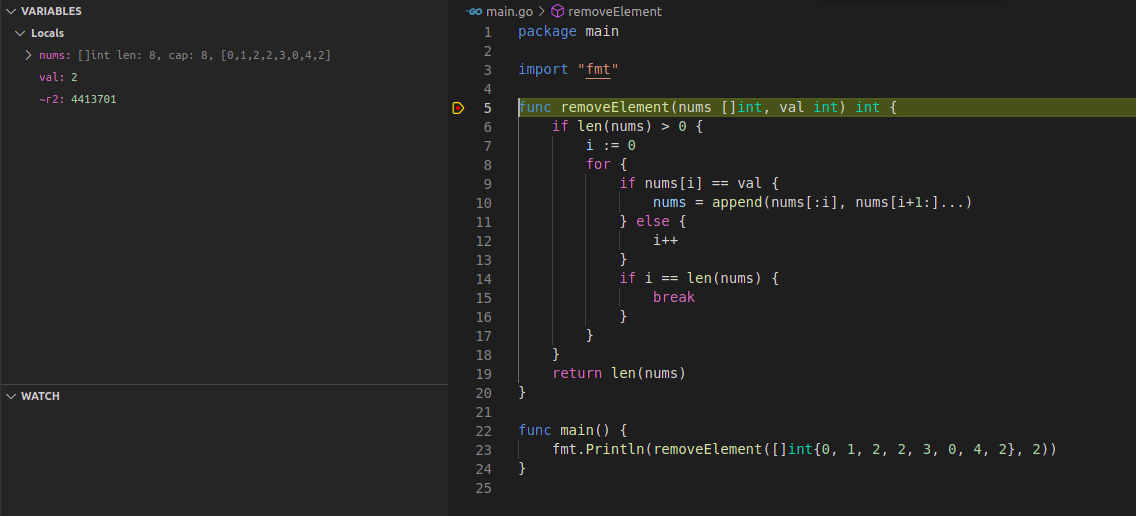Click 'i == len(nums)' on line 14
The image size is (1136, 516).
coord(703,279)
